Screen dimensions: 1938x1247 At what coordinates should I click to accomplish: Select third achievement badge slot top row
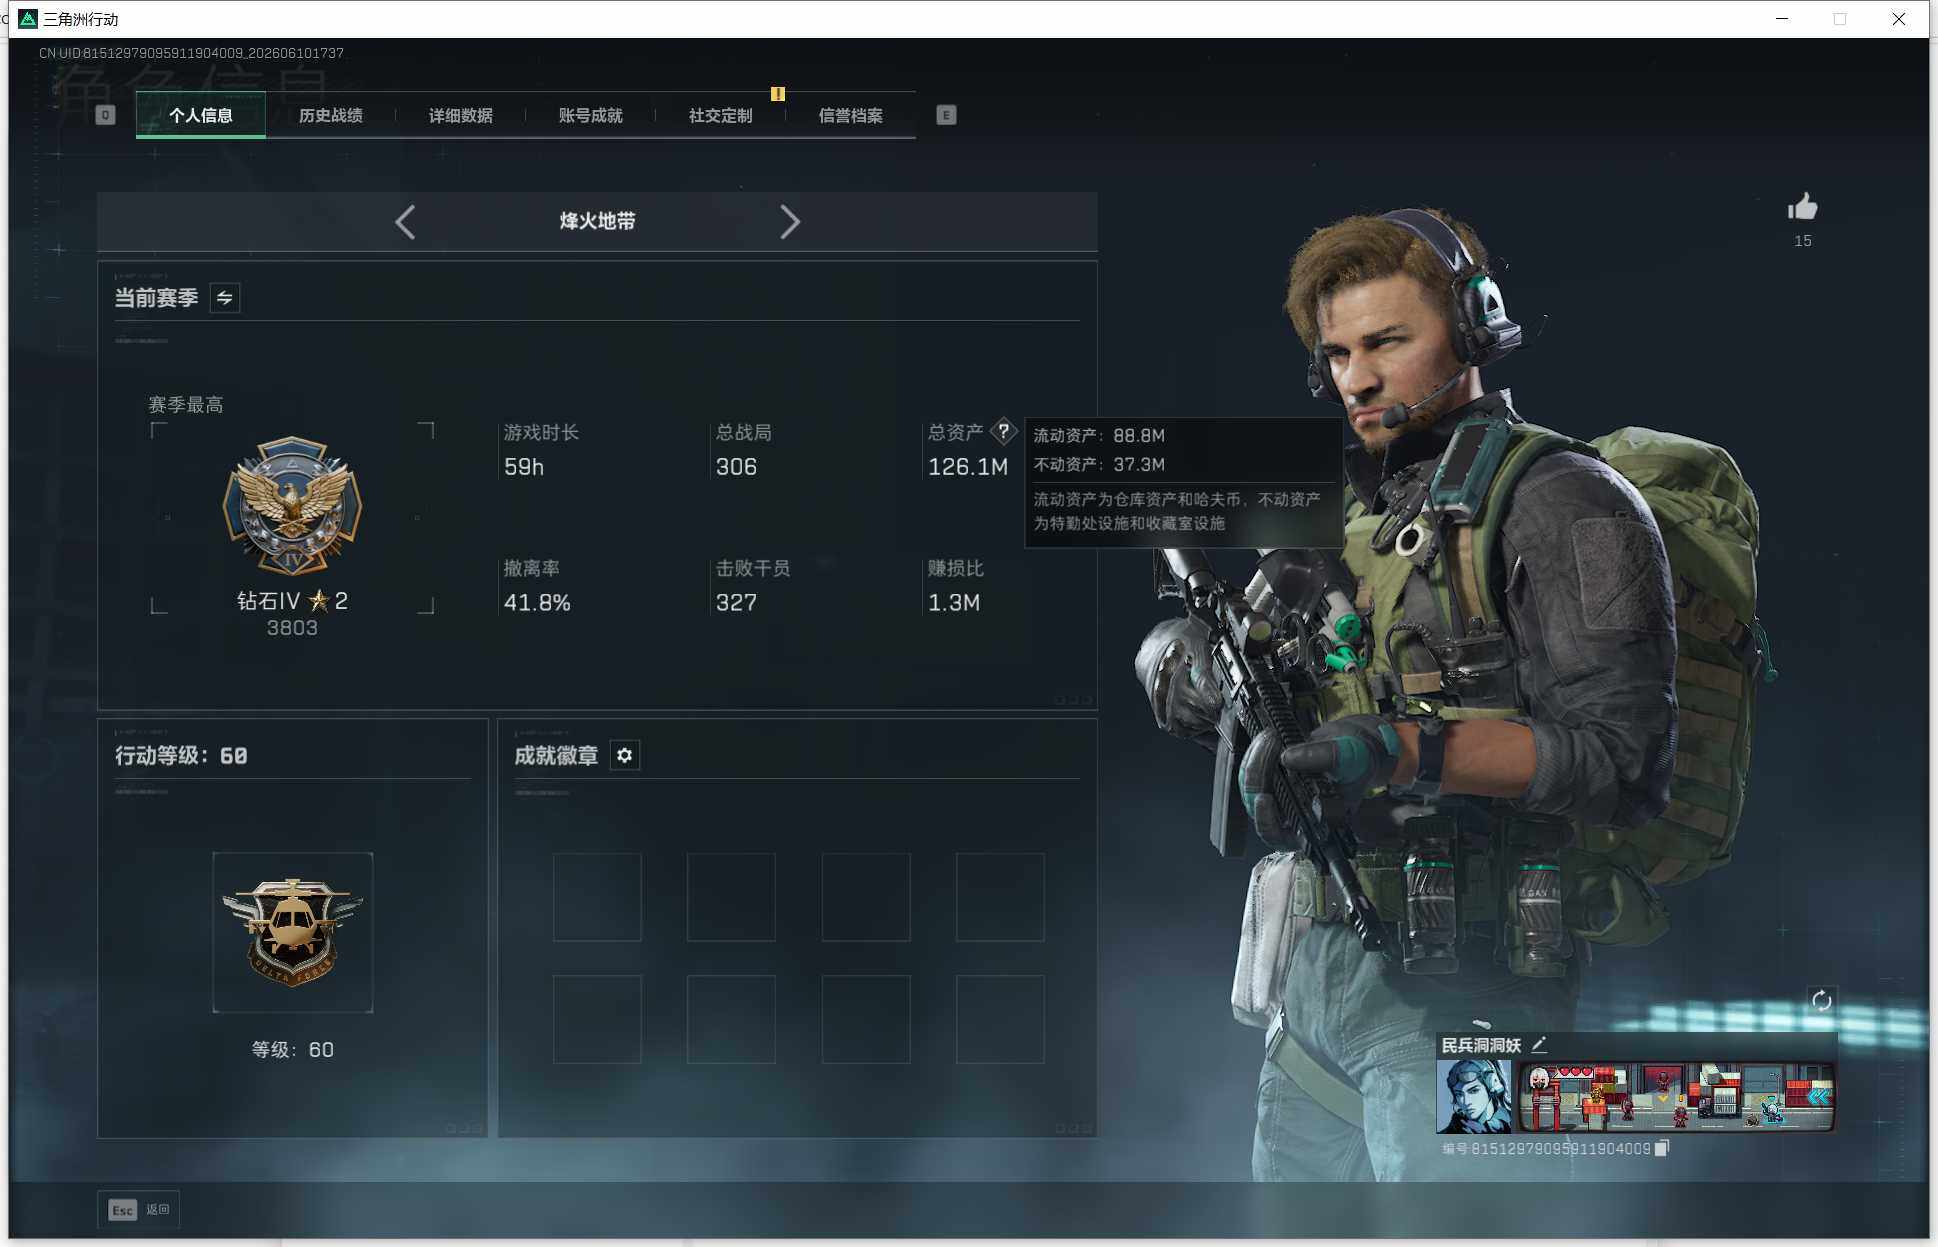tap(866, 897)
